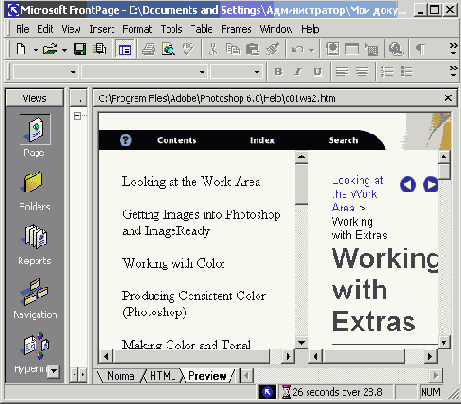Click the Open folder toolbar icon
Screen dimensions: 461x404
point(50,49)
